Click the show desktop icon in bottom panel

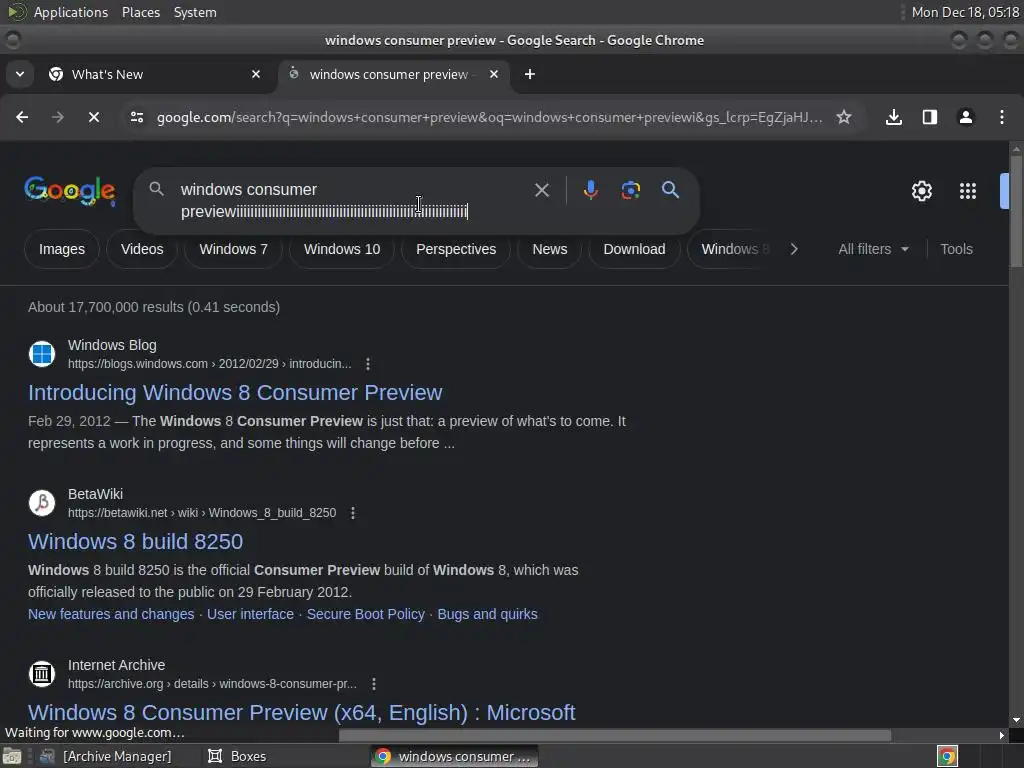tap(12, 756)
